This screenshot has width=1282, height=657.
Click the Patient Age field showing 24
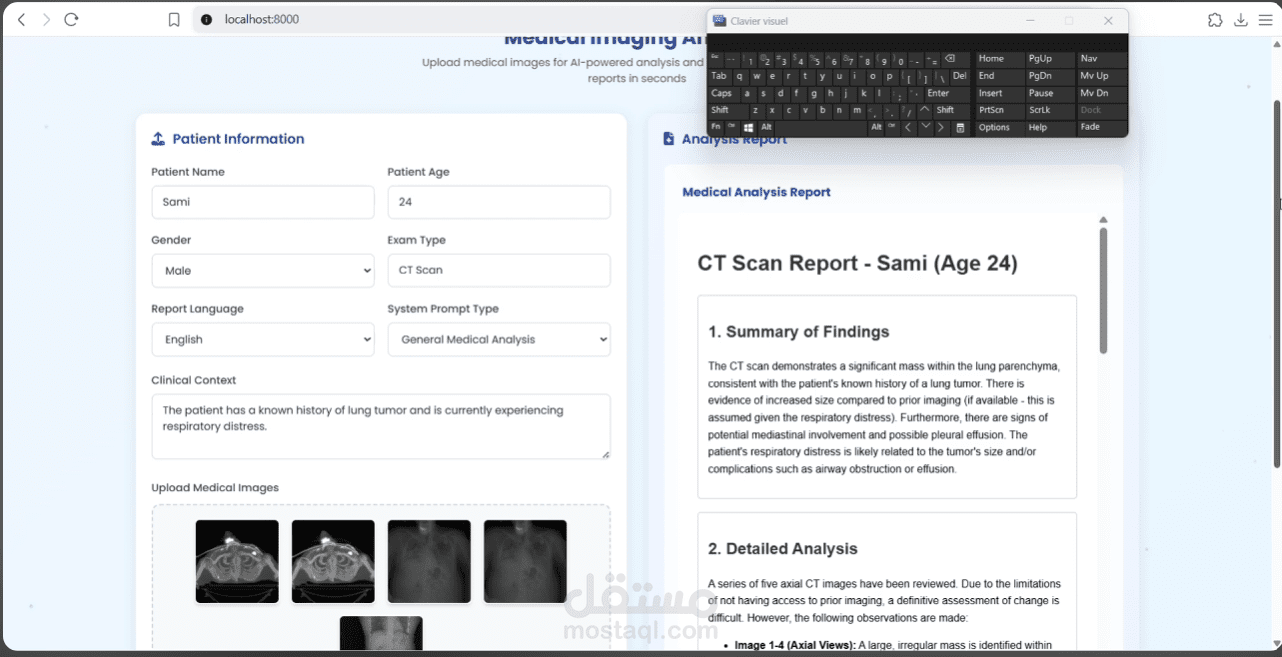(499, 202)
